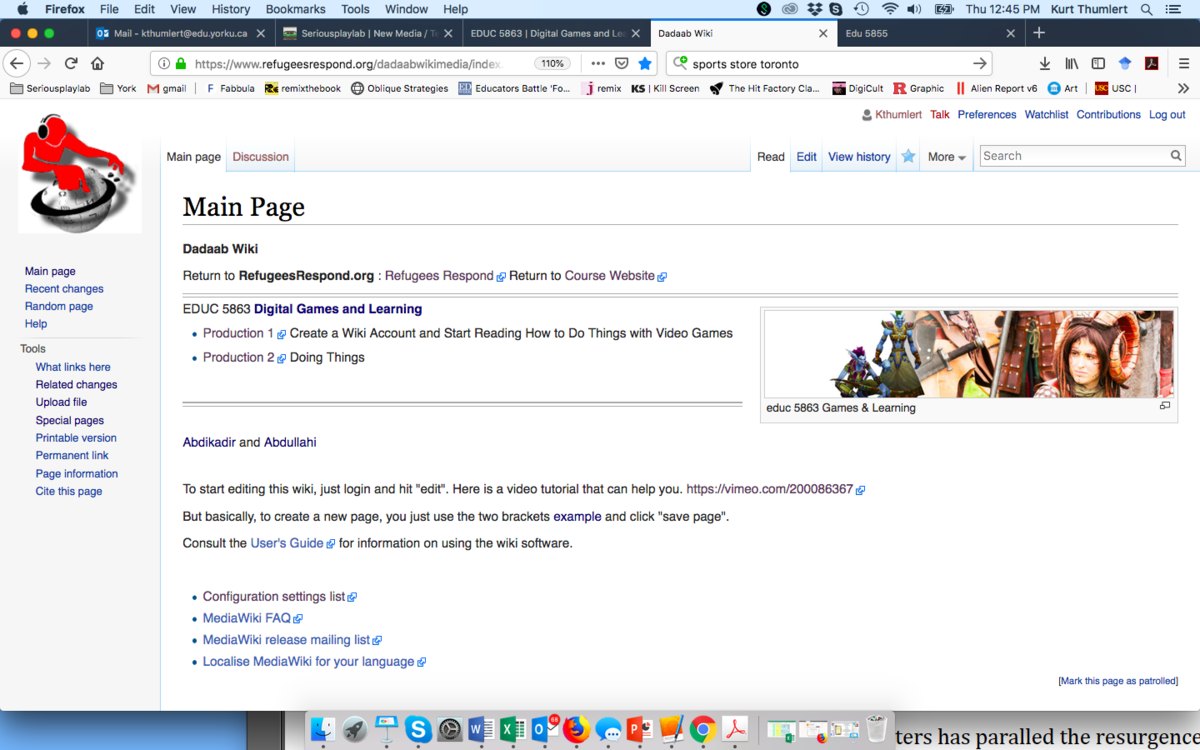
Task: Open the Trash in the Dock
Action: (876, 730)
